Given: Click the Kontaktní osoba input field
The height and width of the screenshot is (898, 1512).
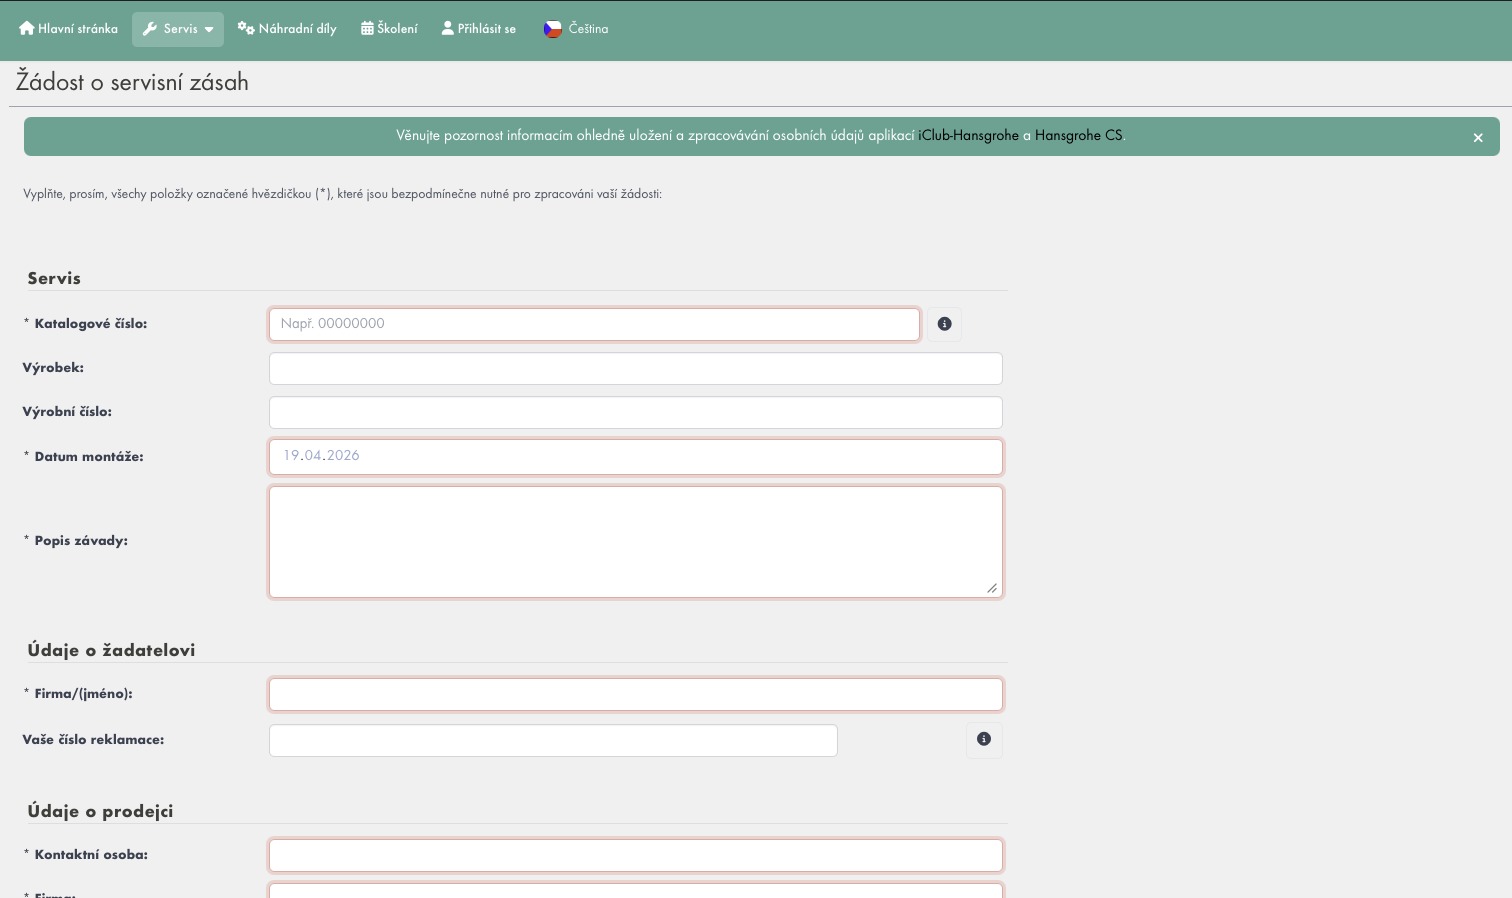Looking at the screenshot, I should pos(635,855).
